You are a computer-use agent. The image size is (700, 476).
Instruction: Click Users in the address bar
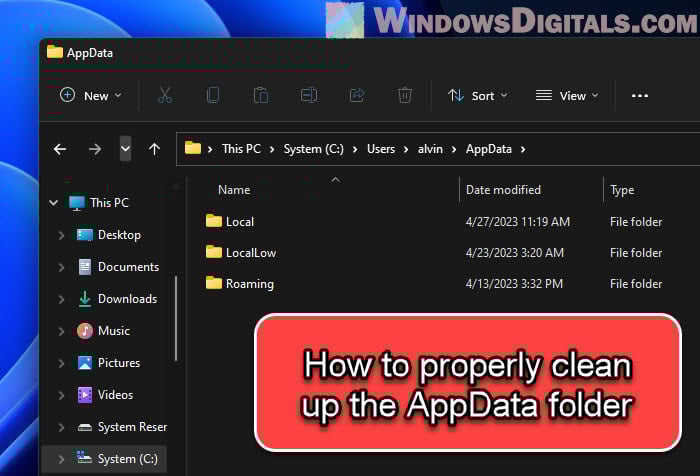click(x=381, y=149)
